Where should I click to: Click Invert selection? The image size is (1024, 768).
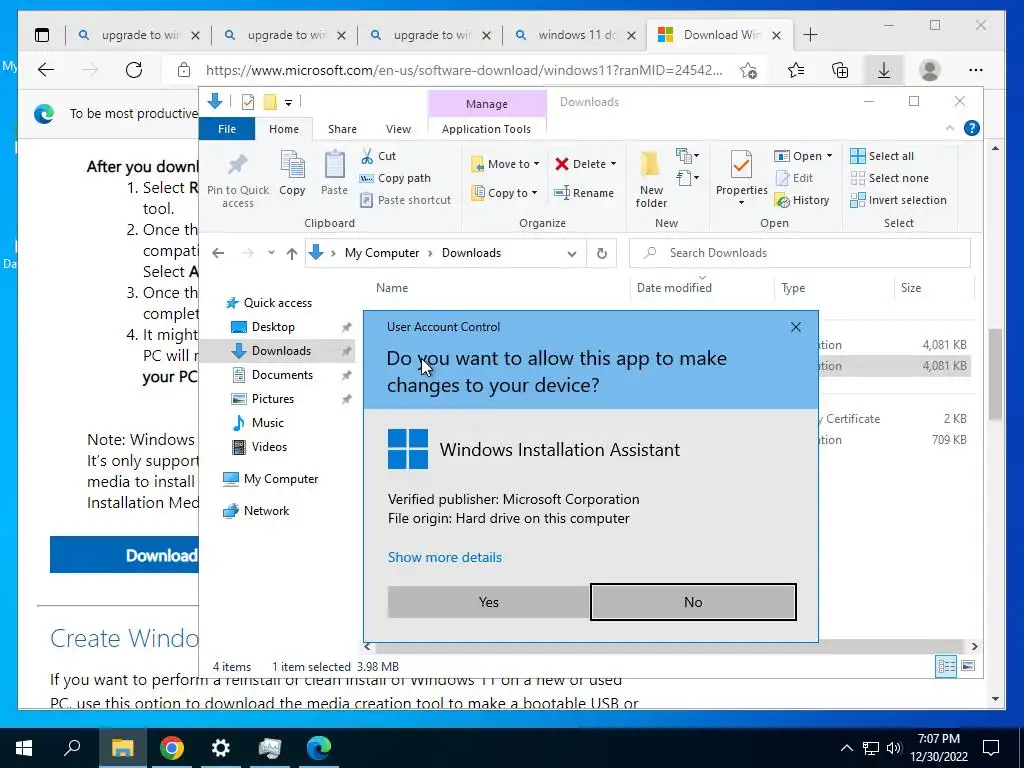898,200
